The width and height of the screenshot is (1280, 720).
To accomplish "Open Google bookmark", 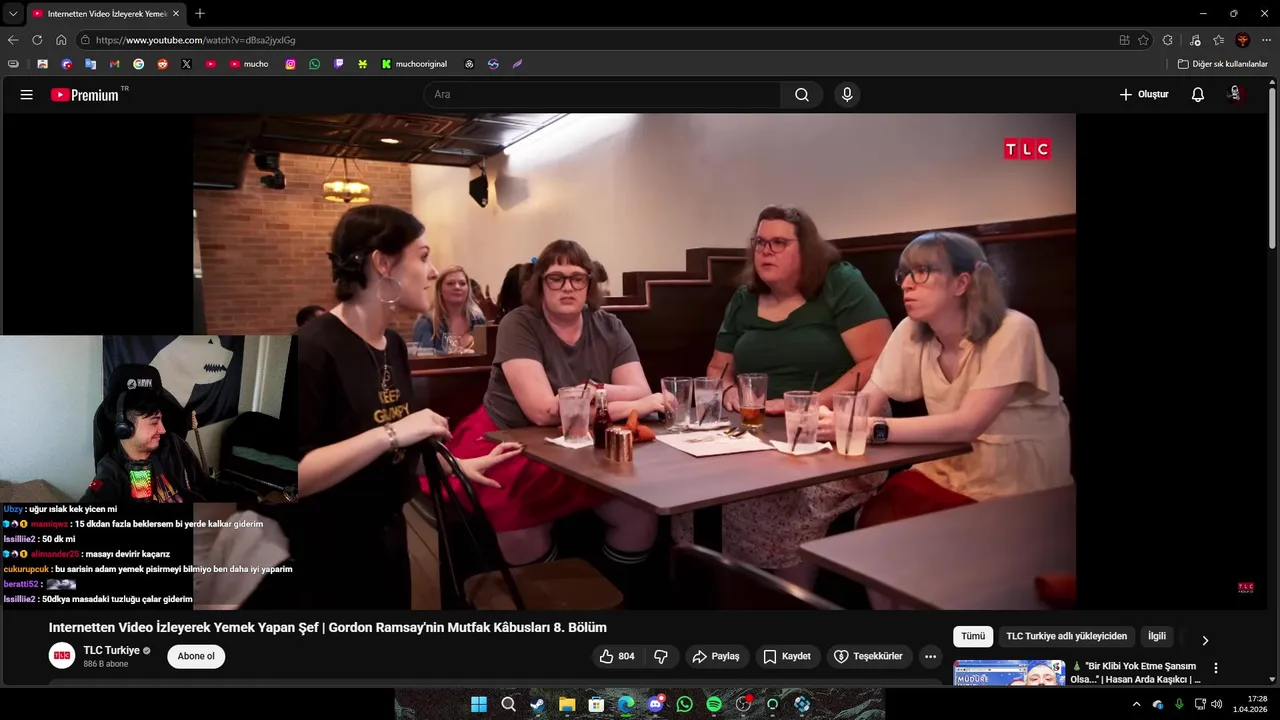I will click(x=138, y=64).
